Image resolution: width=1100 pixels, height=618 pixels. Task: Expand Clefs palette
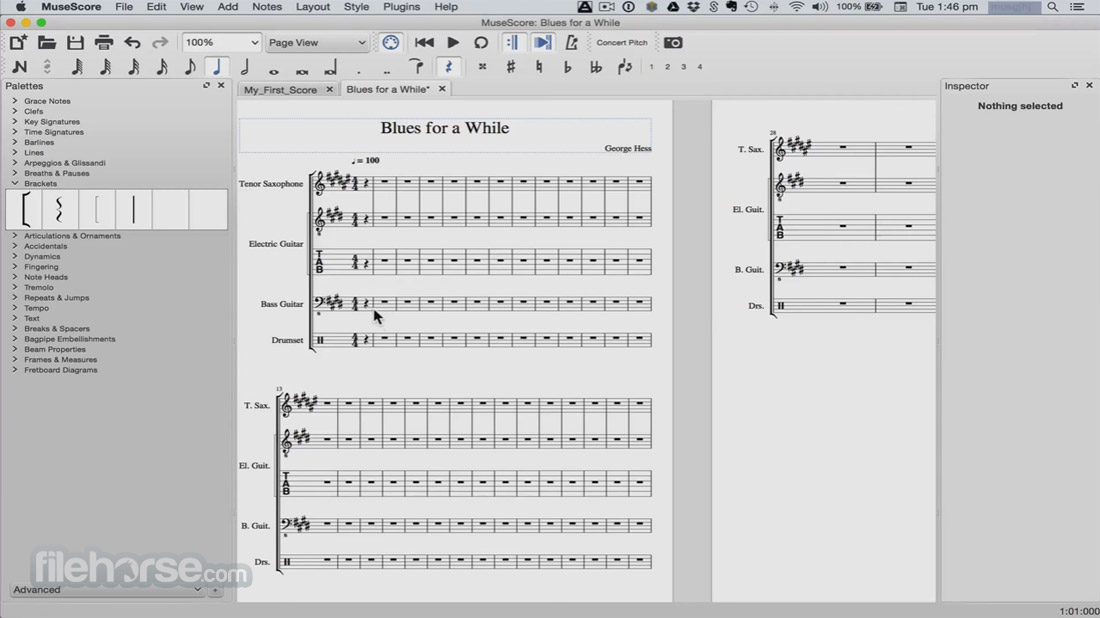click(x=15, y=111)
